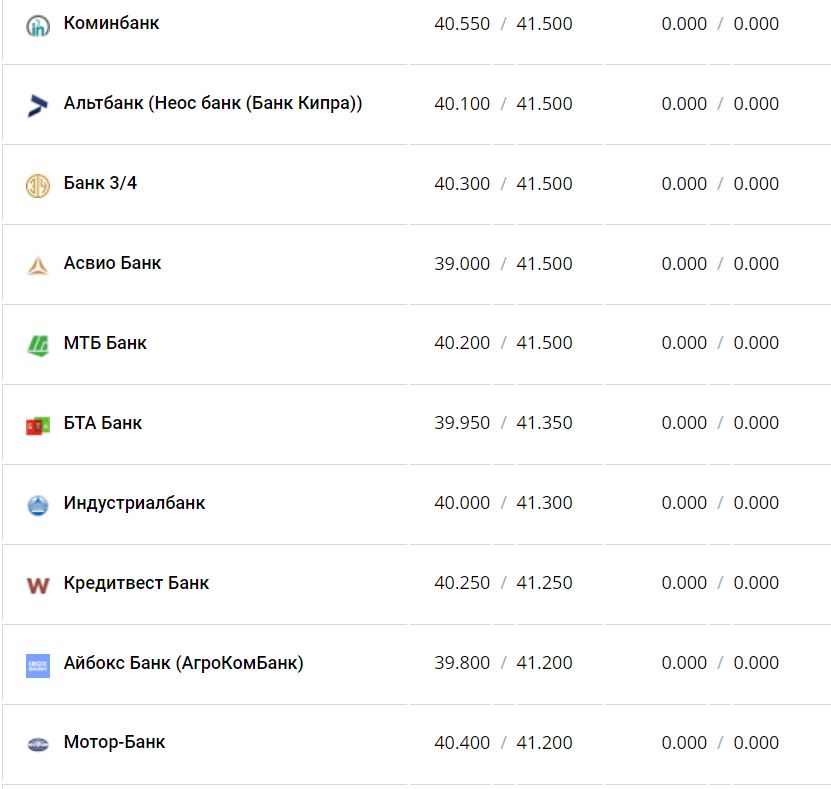Viewport: 831px width, 789px height.
Task: Open Айбокс Банк (АгроКомБанк) name link
Action: [x=183, y=663]
